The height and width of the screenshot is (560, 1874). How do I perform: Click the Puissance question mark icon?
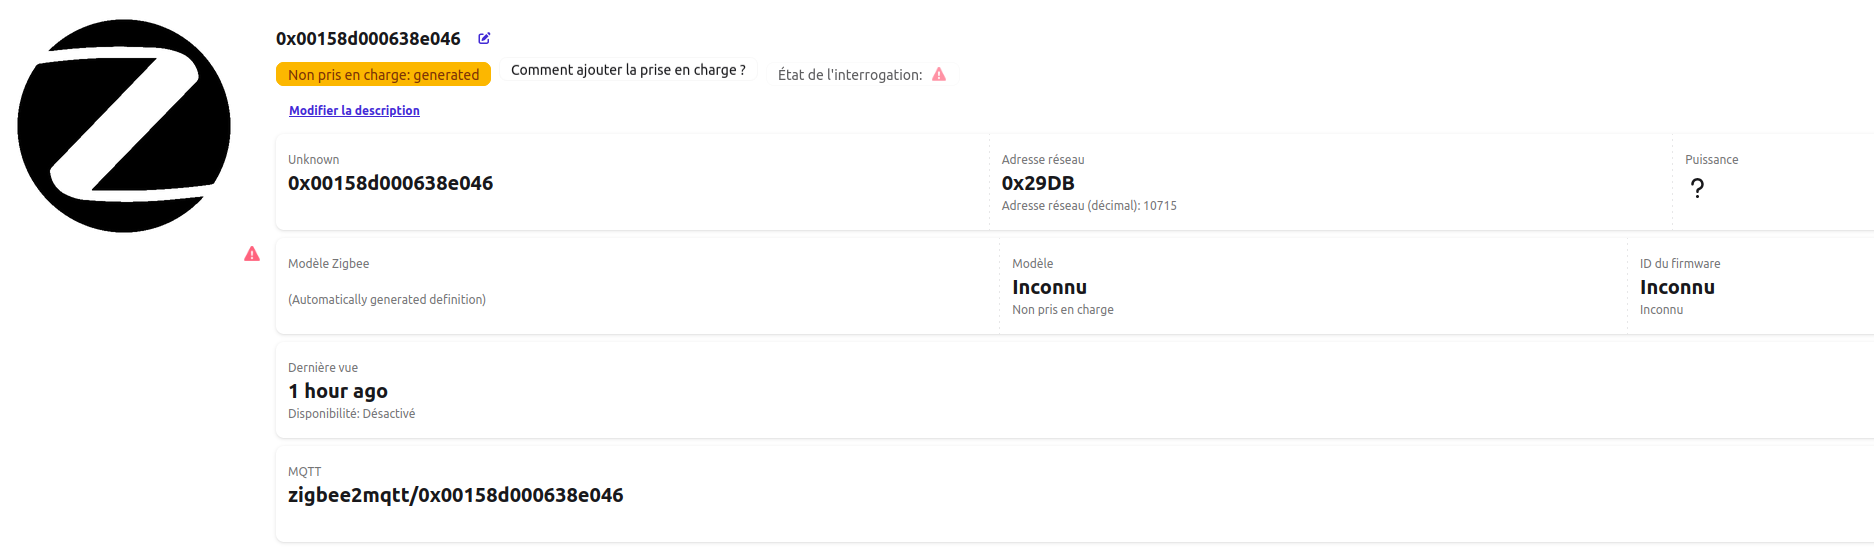pyautogui.click(x=1697, y=188)
